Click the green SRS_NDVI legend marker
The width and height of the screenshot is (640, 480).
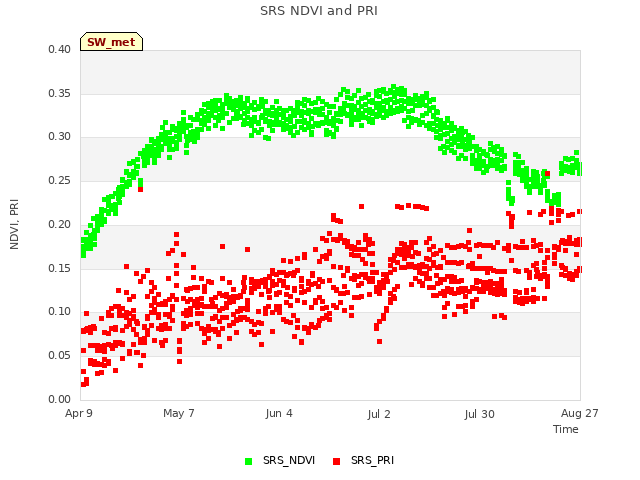tap(248, 461)
